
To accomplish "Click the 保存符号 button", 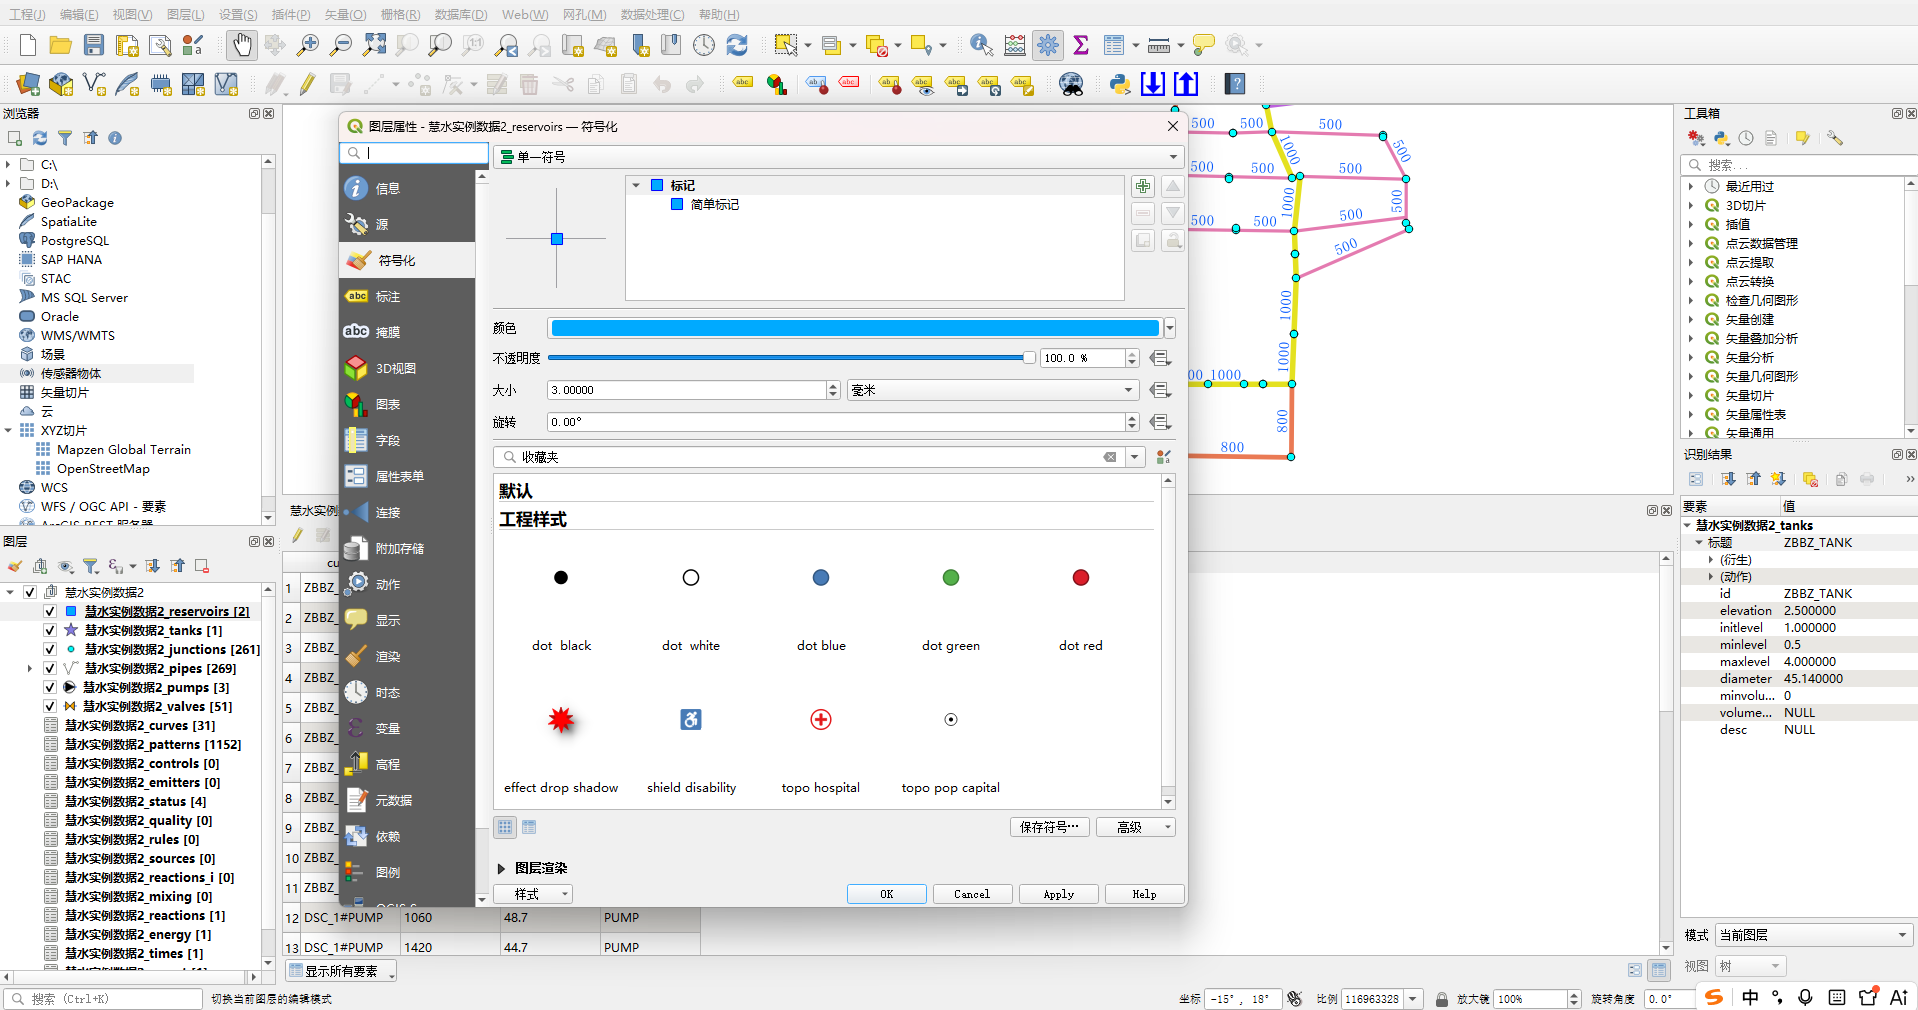I will click(x=1049, y=827).
